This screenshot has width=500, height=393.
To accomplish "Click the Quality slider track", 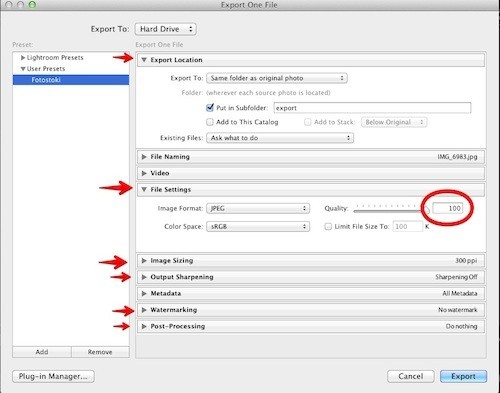I will coord(388,211).
